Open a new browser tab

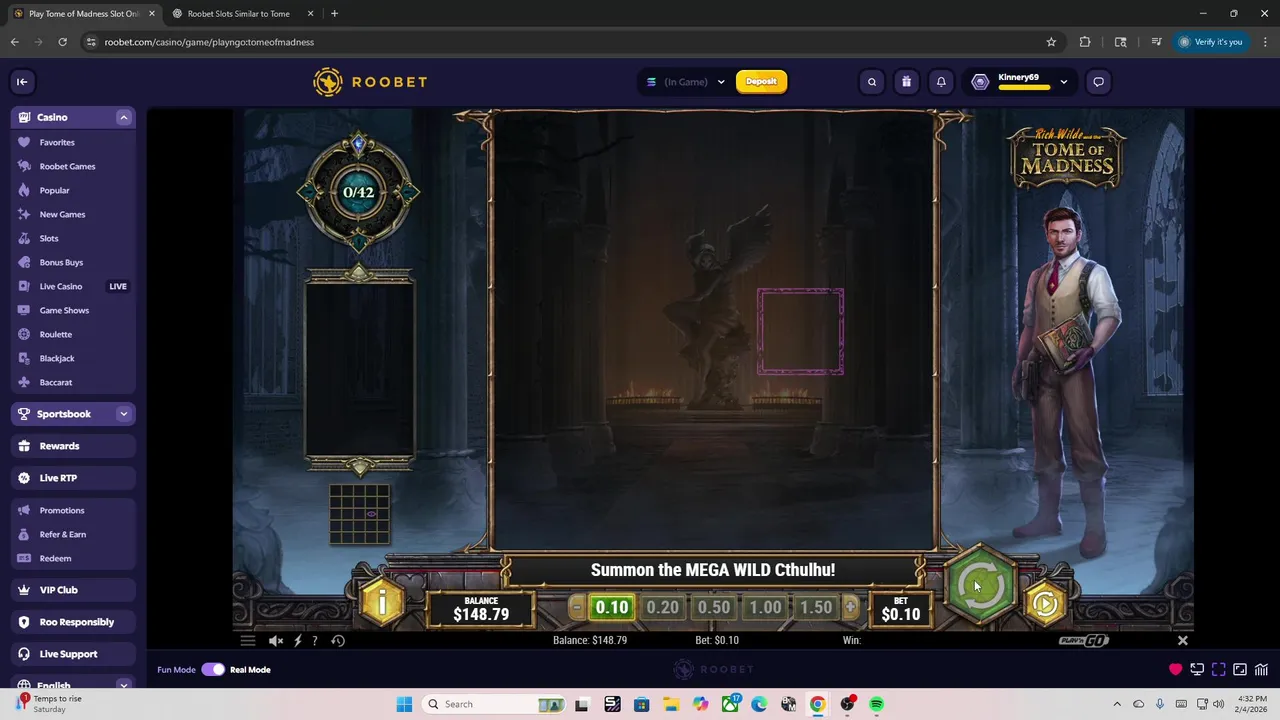pos(334,14)
